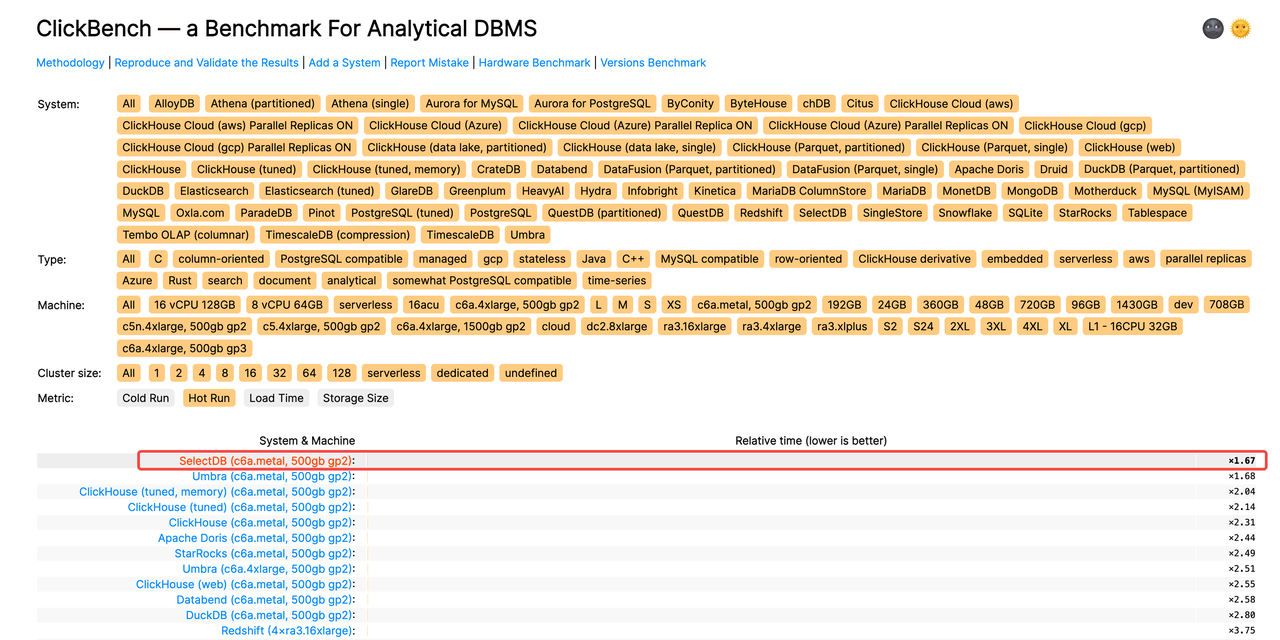This screenshot has height=640, width=1280.
Task: Open StarRocks (c6a.metal) result row
Action: [x=264, y=553]
